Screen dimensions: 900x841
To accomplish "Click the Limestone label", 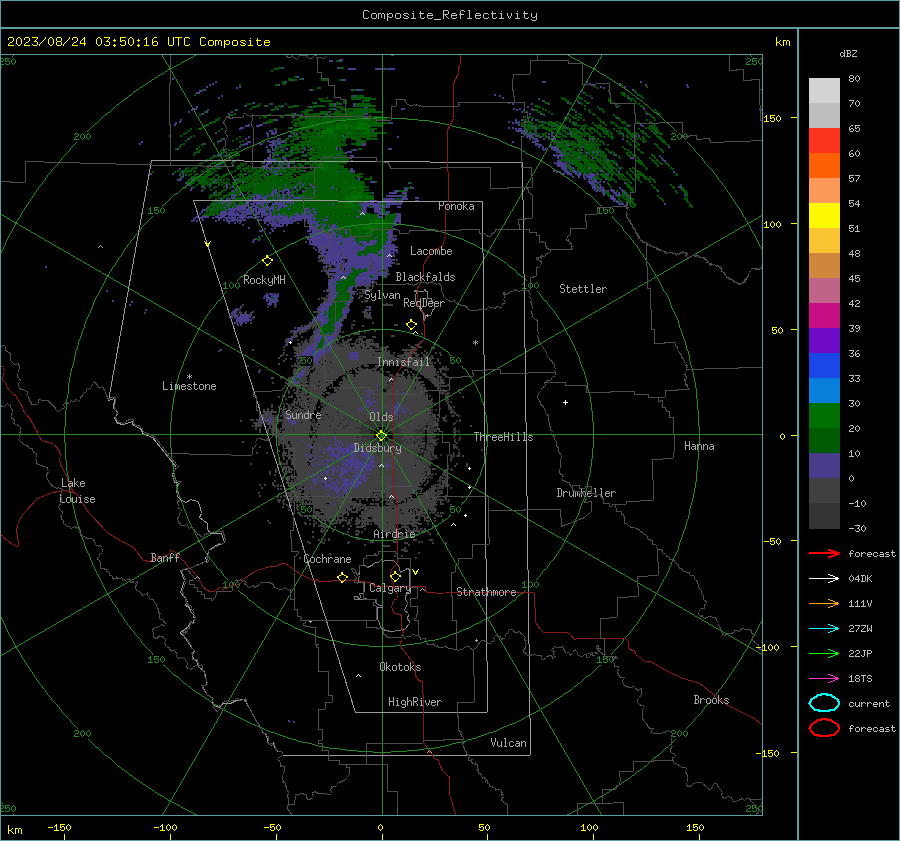I will 189,386.
